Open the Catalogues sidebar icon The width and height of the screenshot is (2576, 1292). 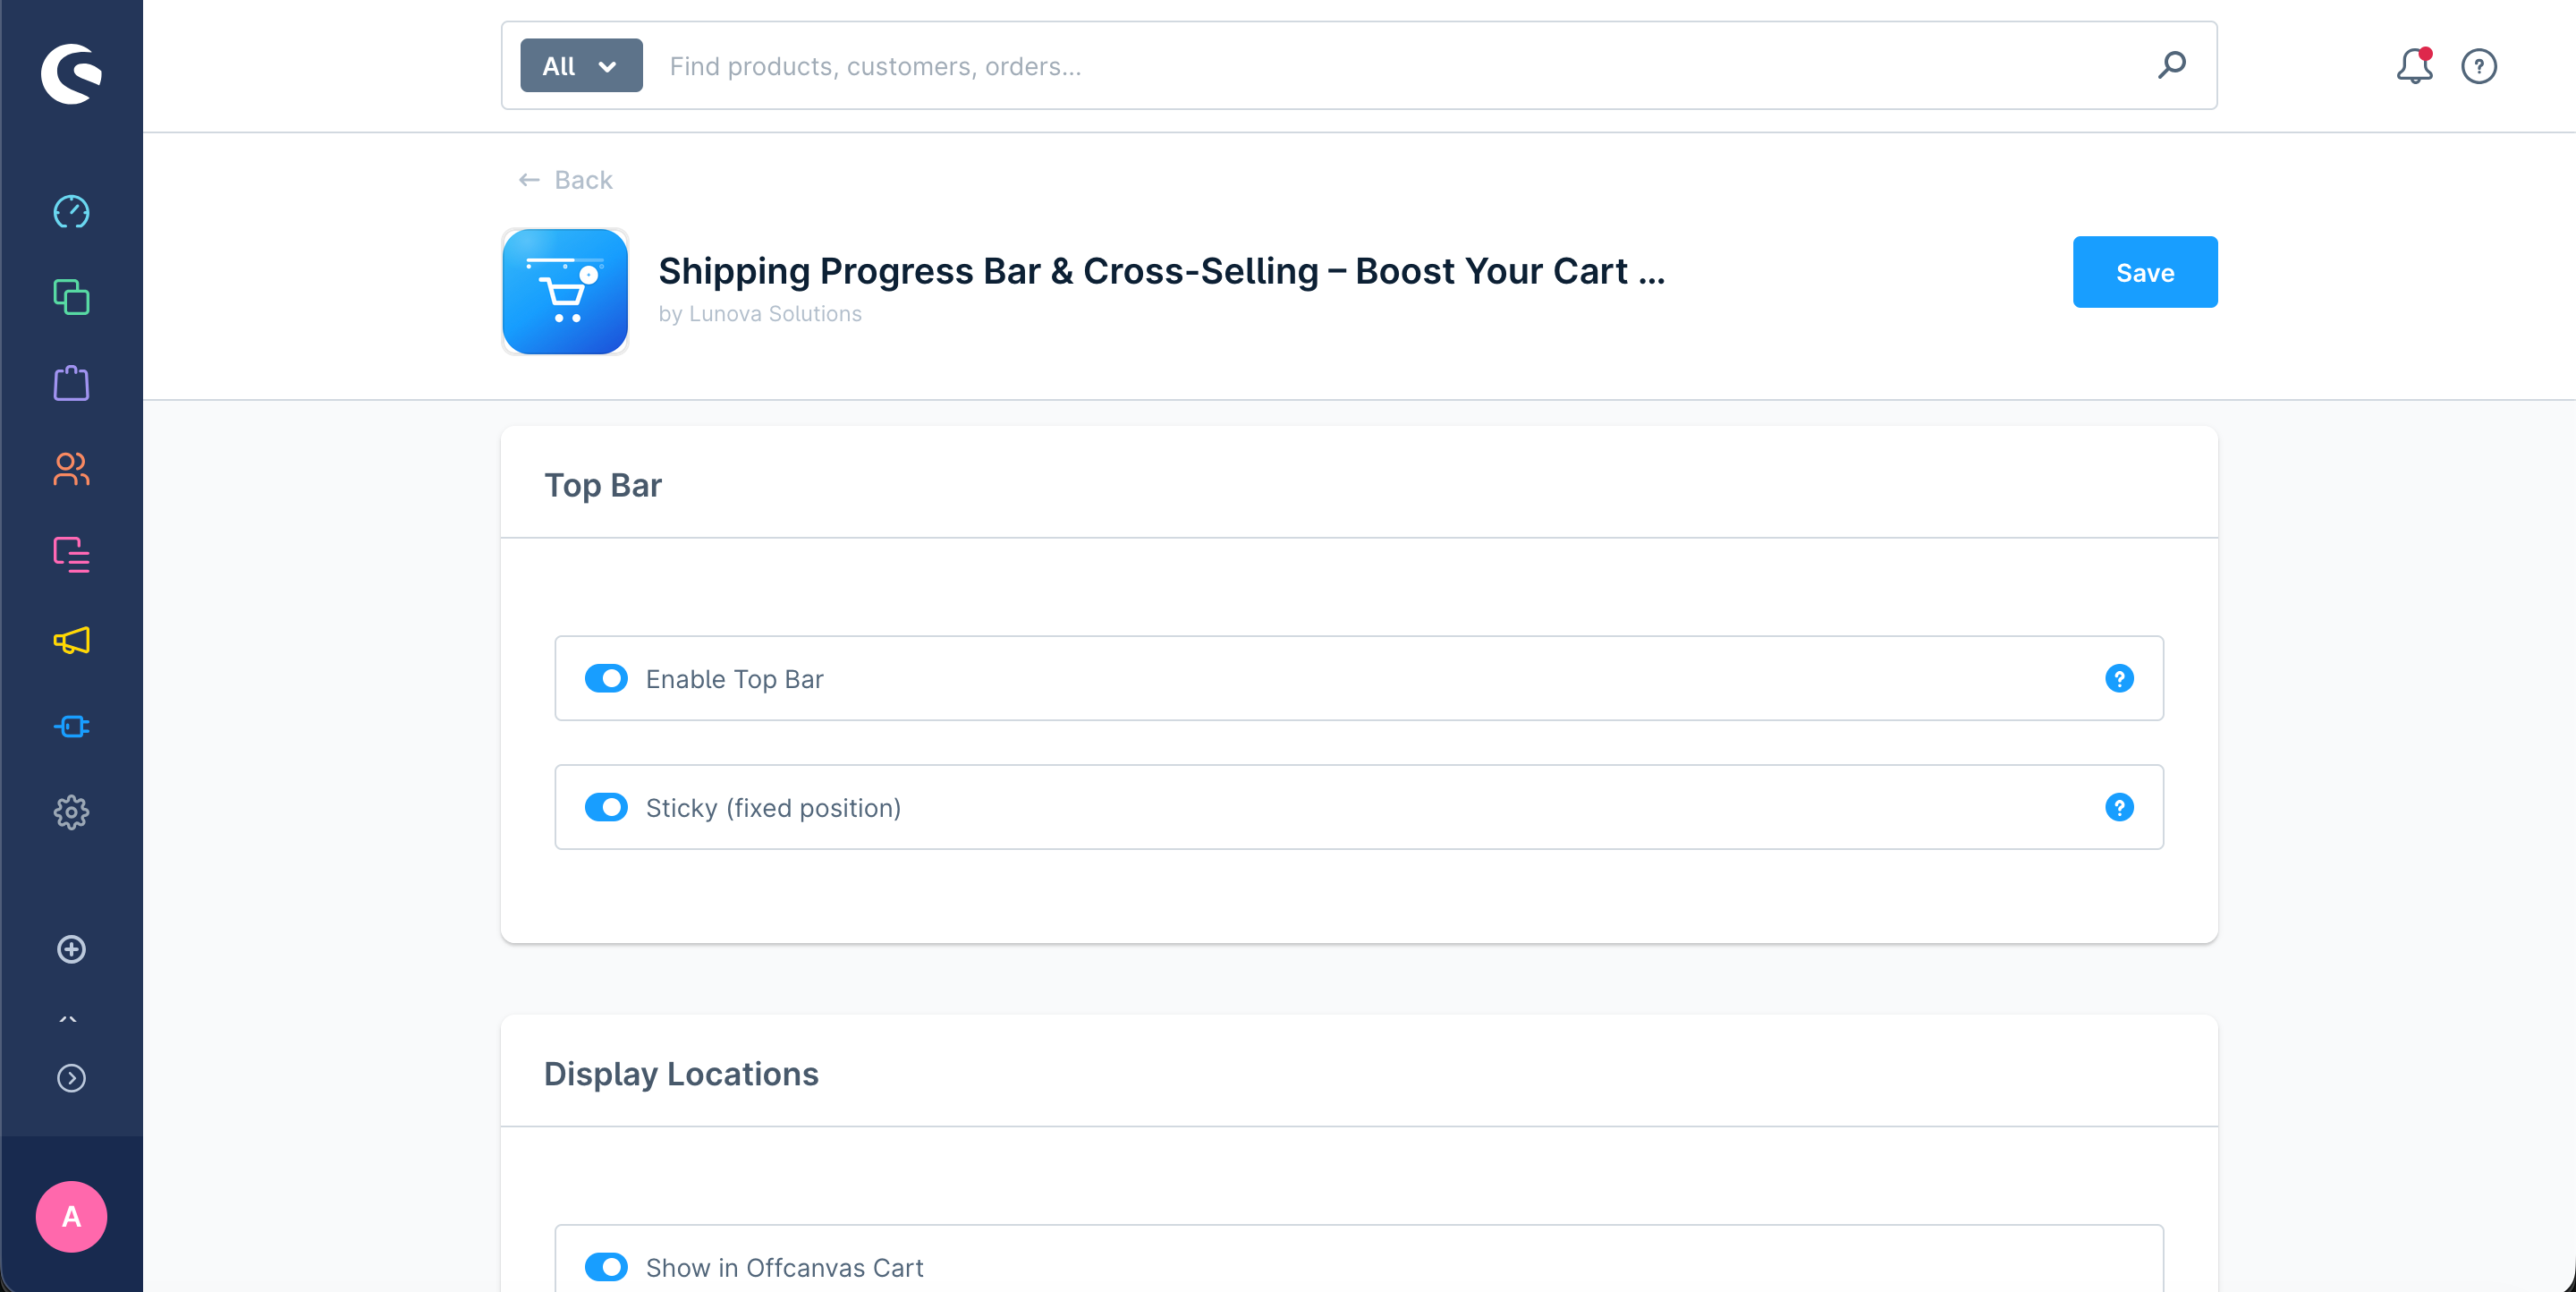coord(71,297)
